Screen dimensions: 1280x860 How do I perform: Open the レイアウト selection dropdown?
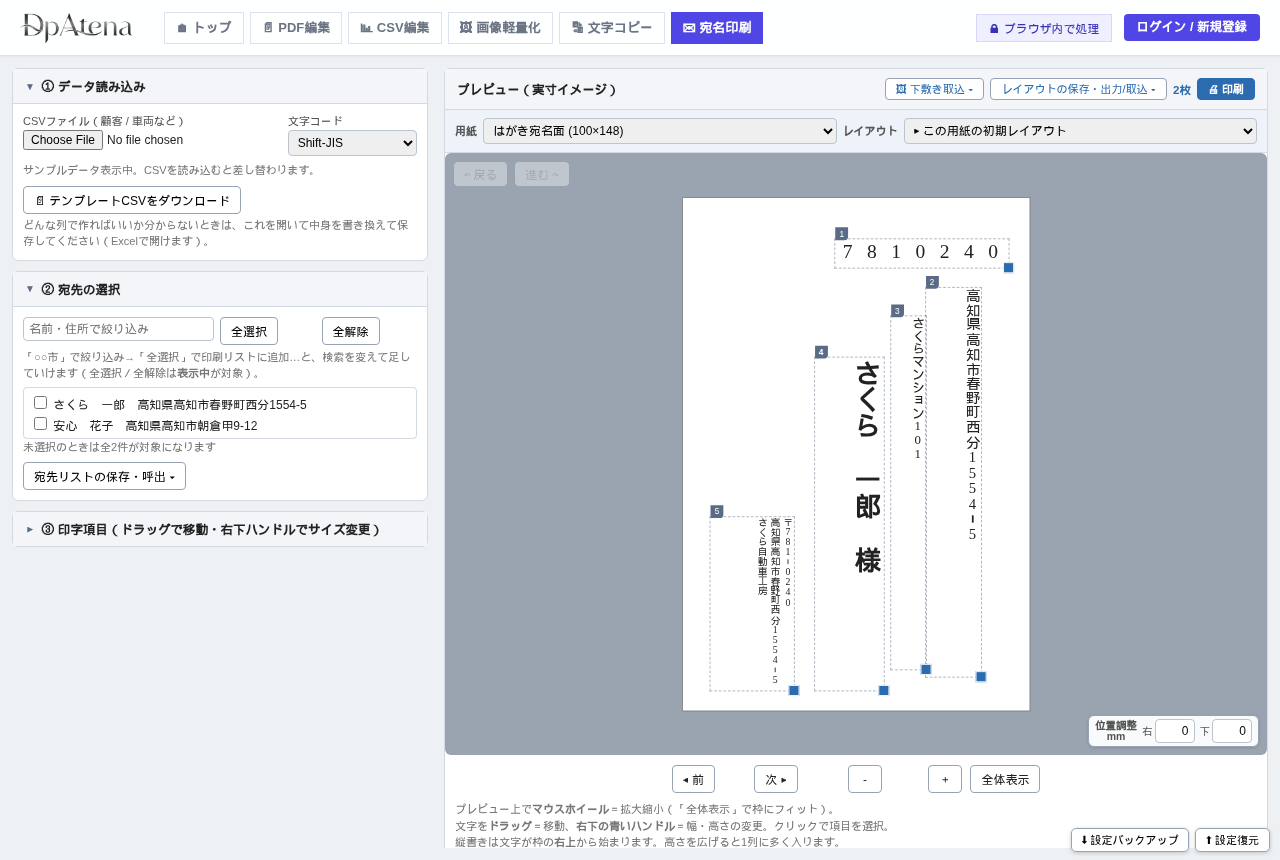click(x=1080, y=131)
